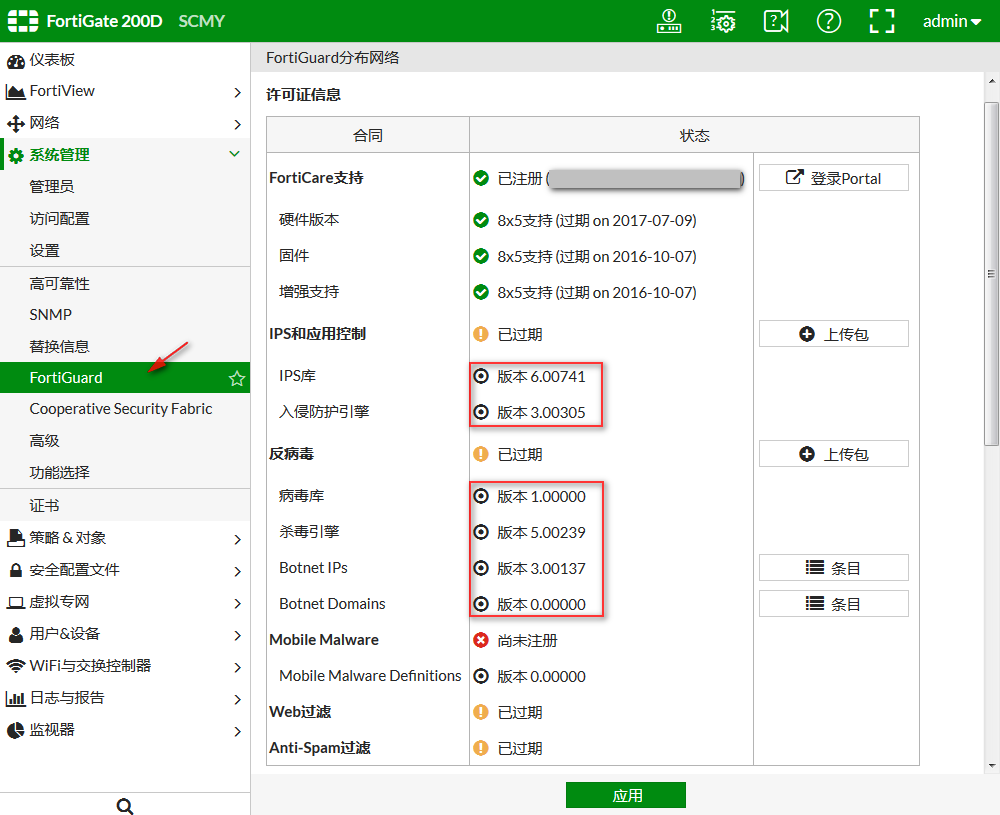Click 条目 button for Botnet IPs
This screenshot has height=815, width=1000.
pos(834,568)
